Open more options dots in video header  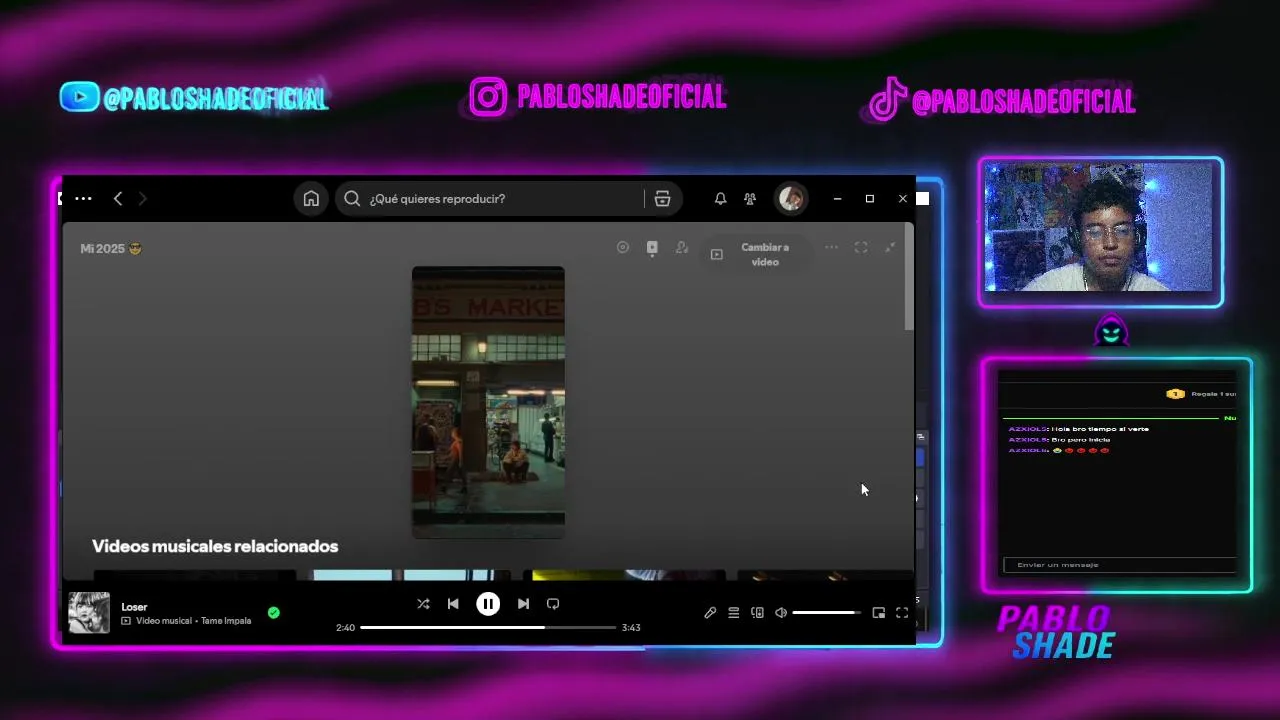[831, 247]
